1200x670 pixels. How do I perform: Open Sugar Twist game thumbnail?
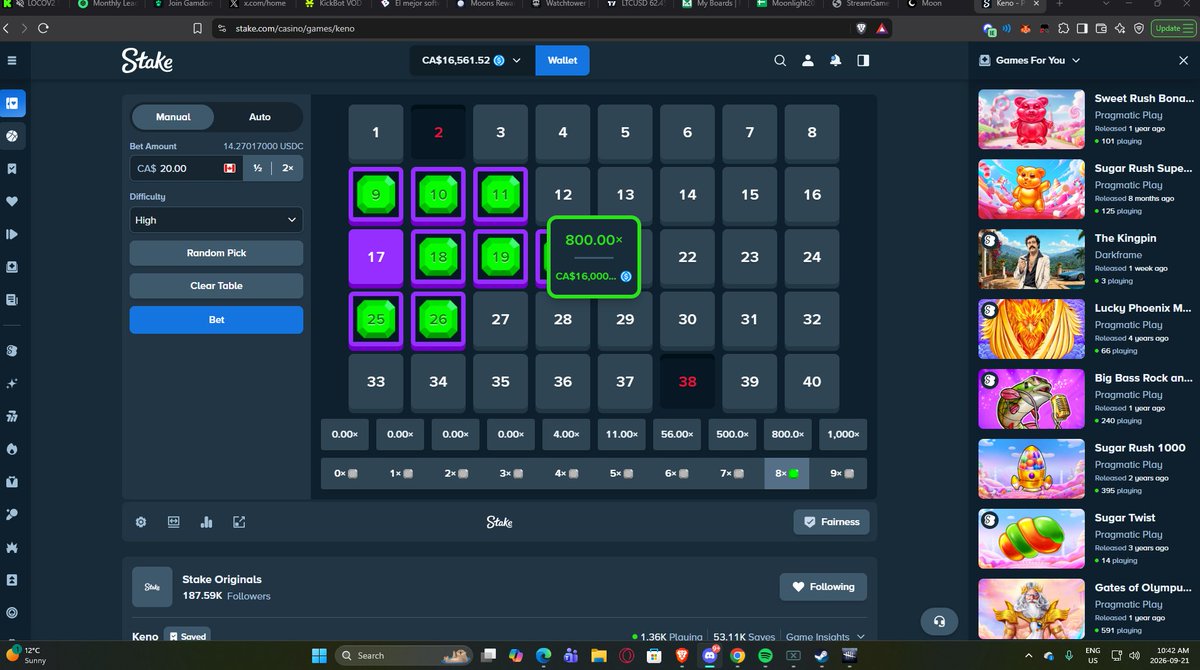1031,539
